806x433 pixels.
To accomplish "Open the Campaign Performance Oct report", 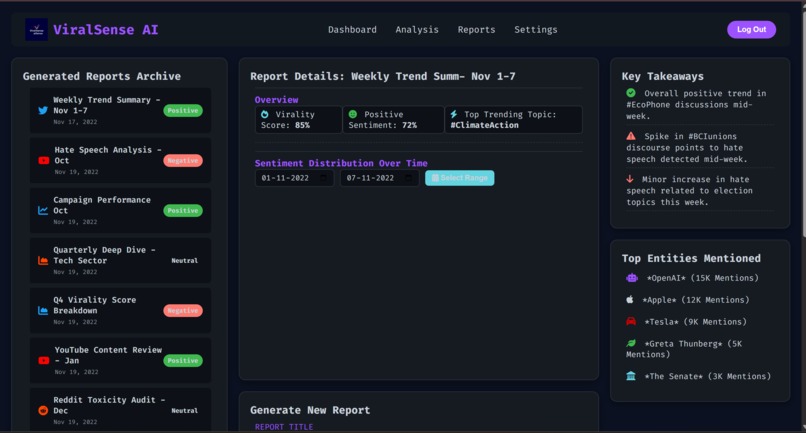I will (x=120, y=210).
